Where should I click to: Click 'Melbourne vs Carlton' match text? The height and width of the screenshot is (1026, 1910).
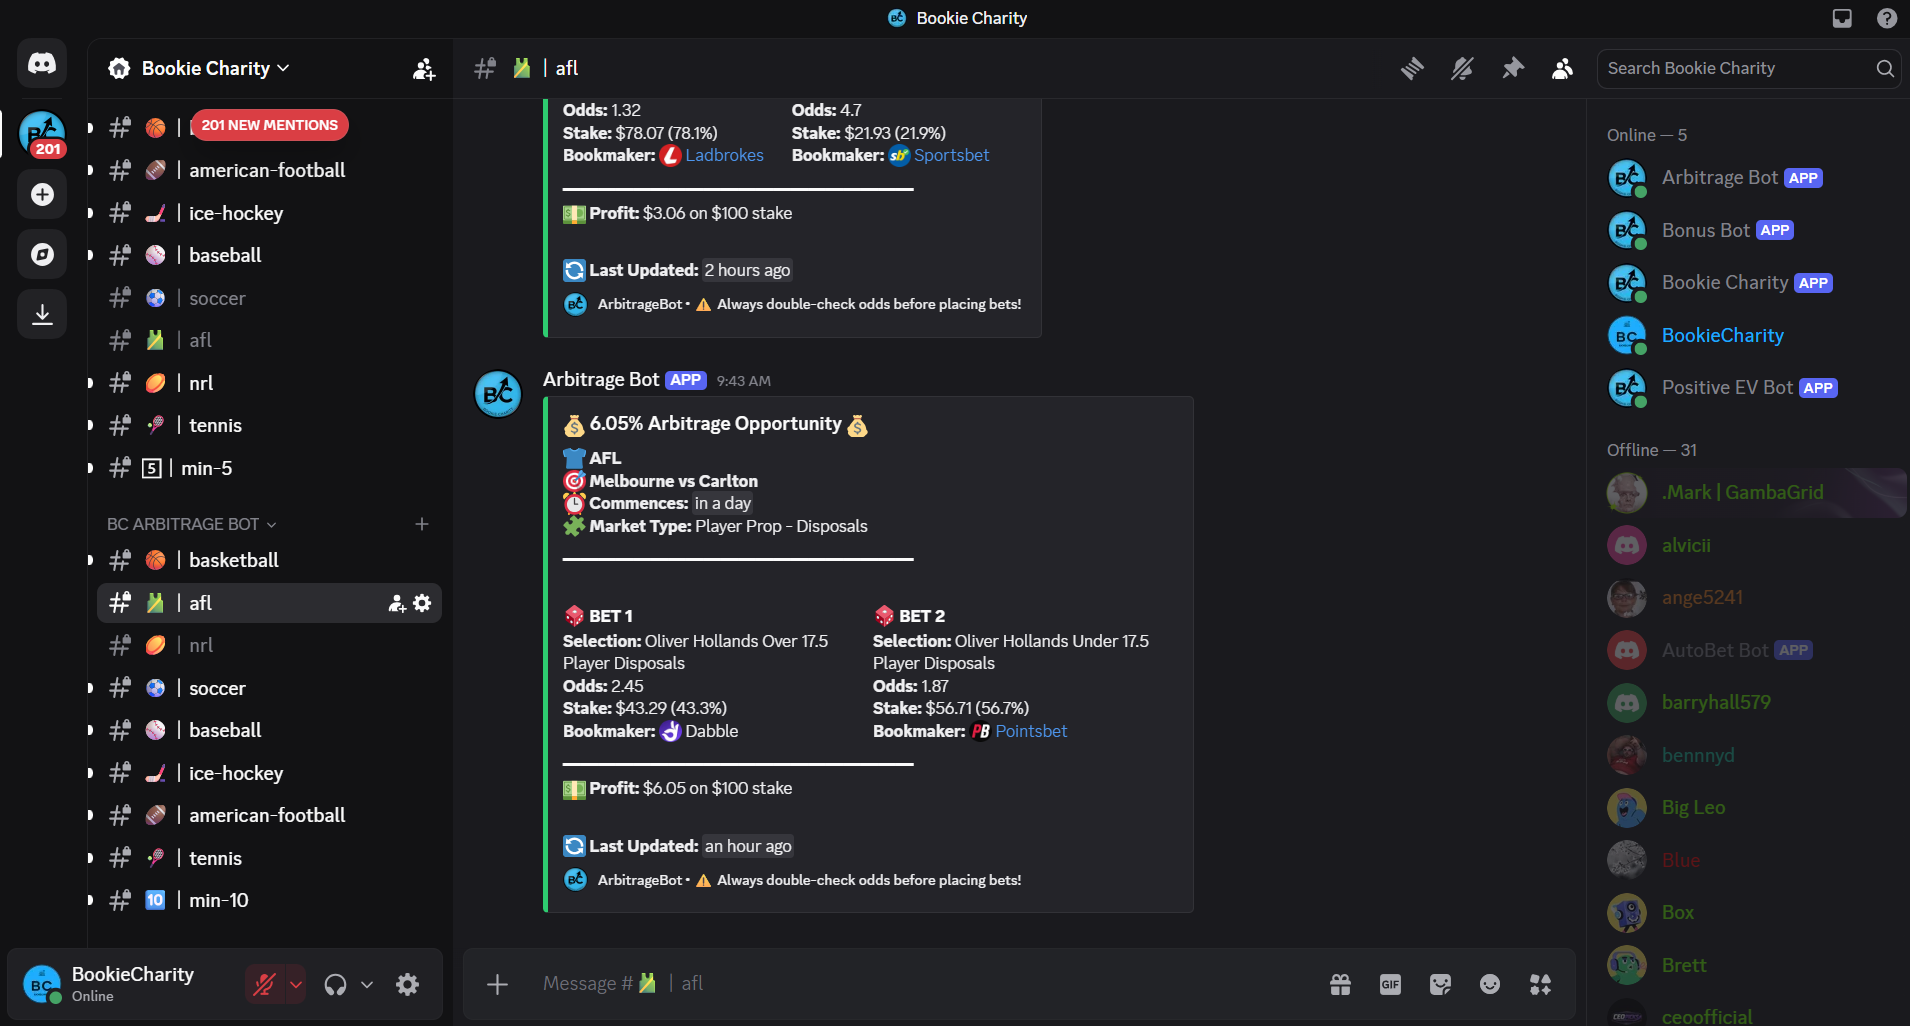tap(673, 481)
